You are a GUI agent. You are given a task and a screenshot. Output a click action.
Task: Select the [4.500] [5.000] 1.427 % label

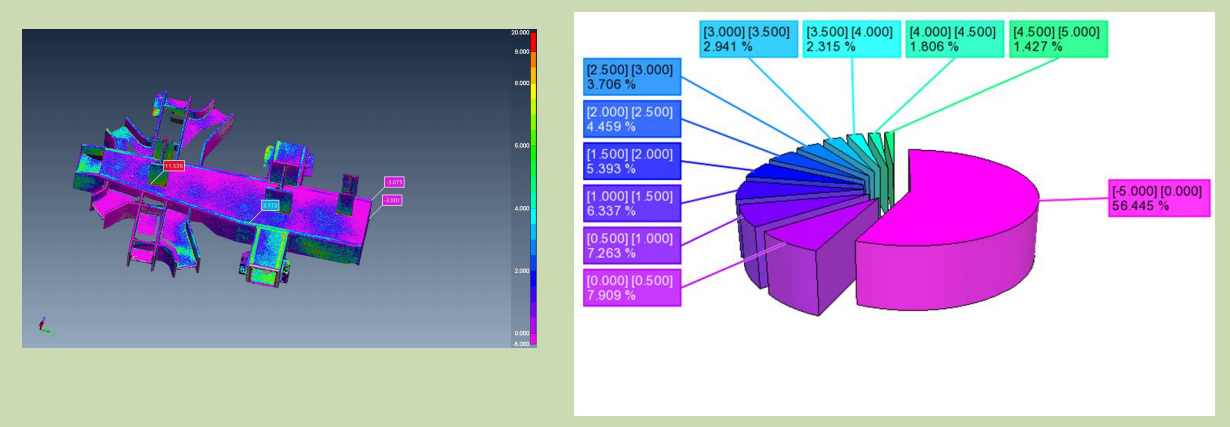[1058, 39]
